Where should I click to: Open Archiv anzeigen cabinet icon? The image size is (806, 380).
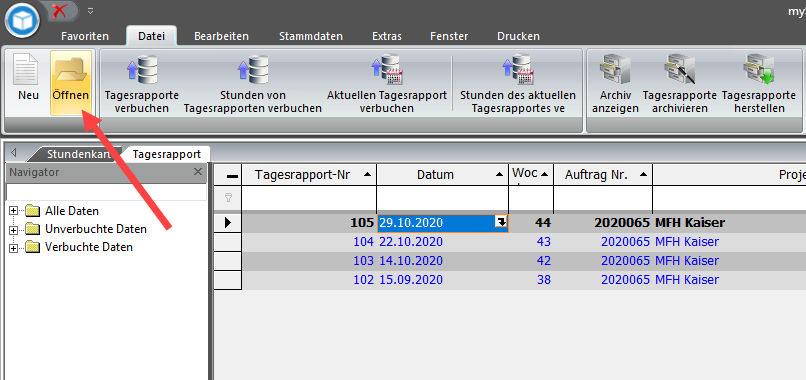point(615,69)
